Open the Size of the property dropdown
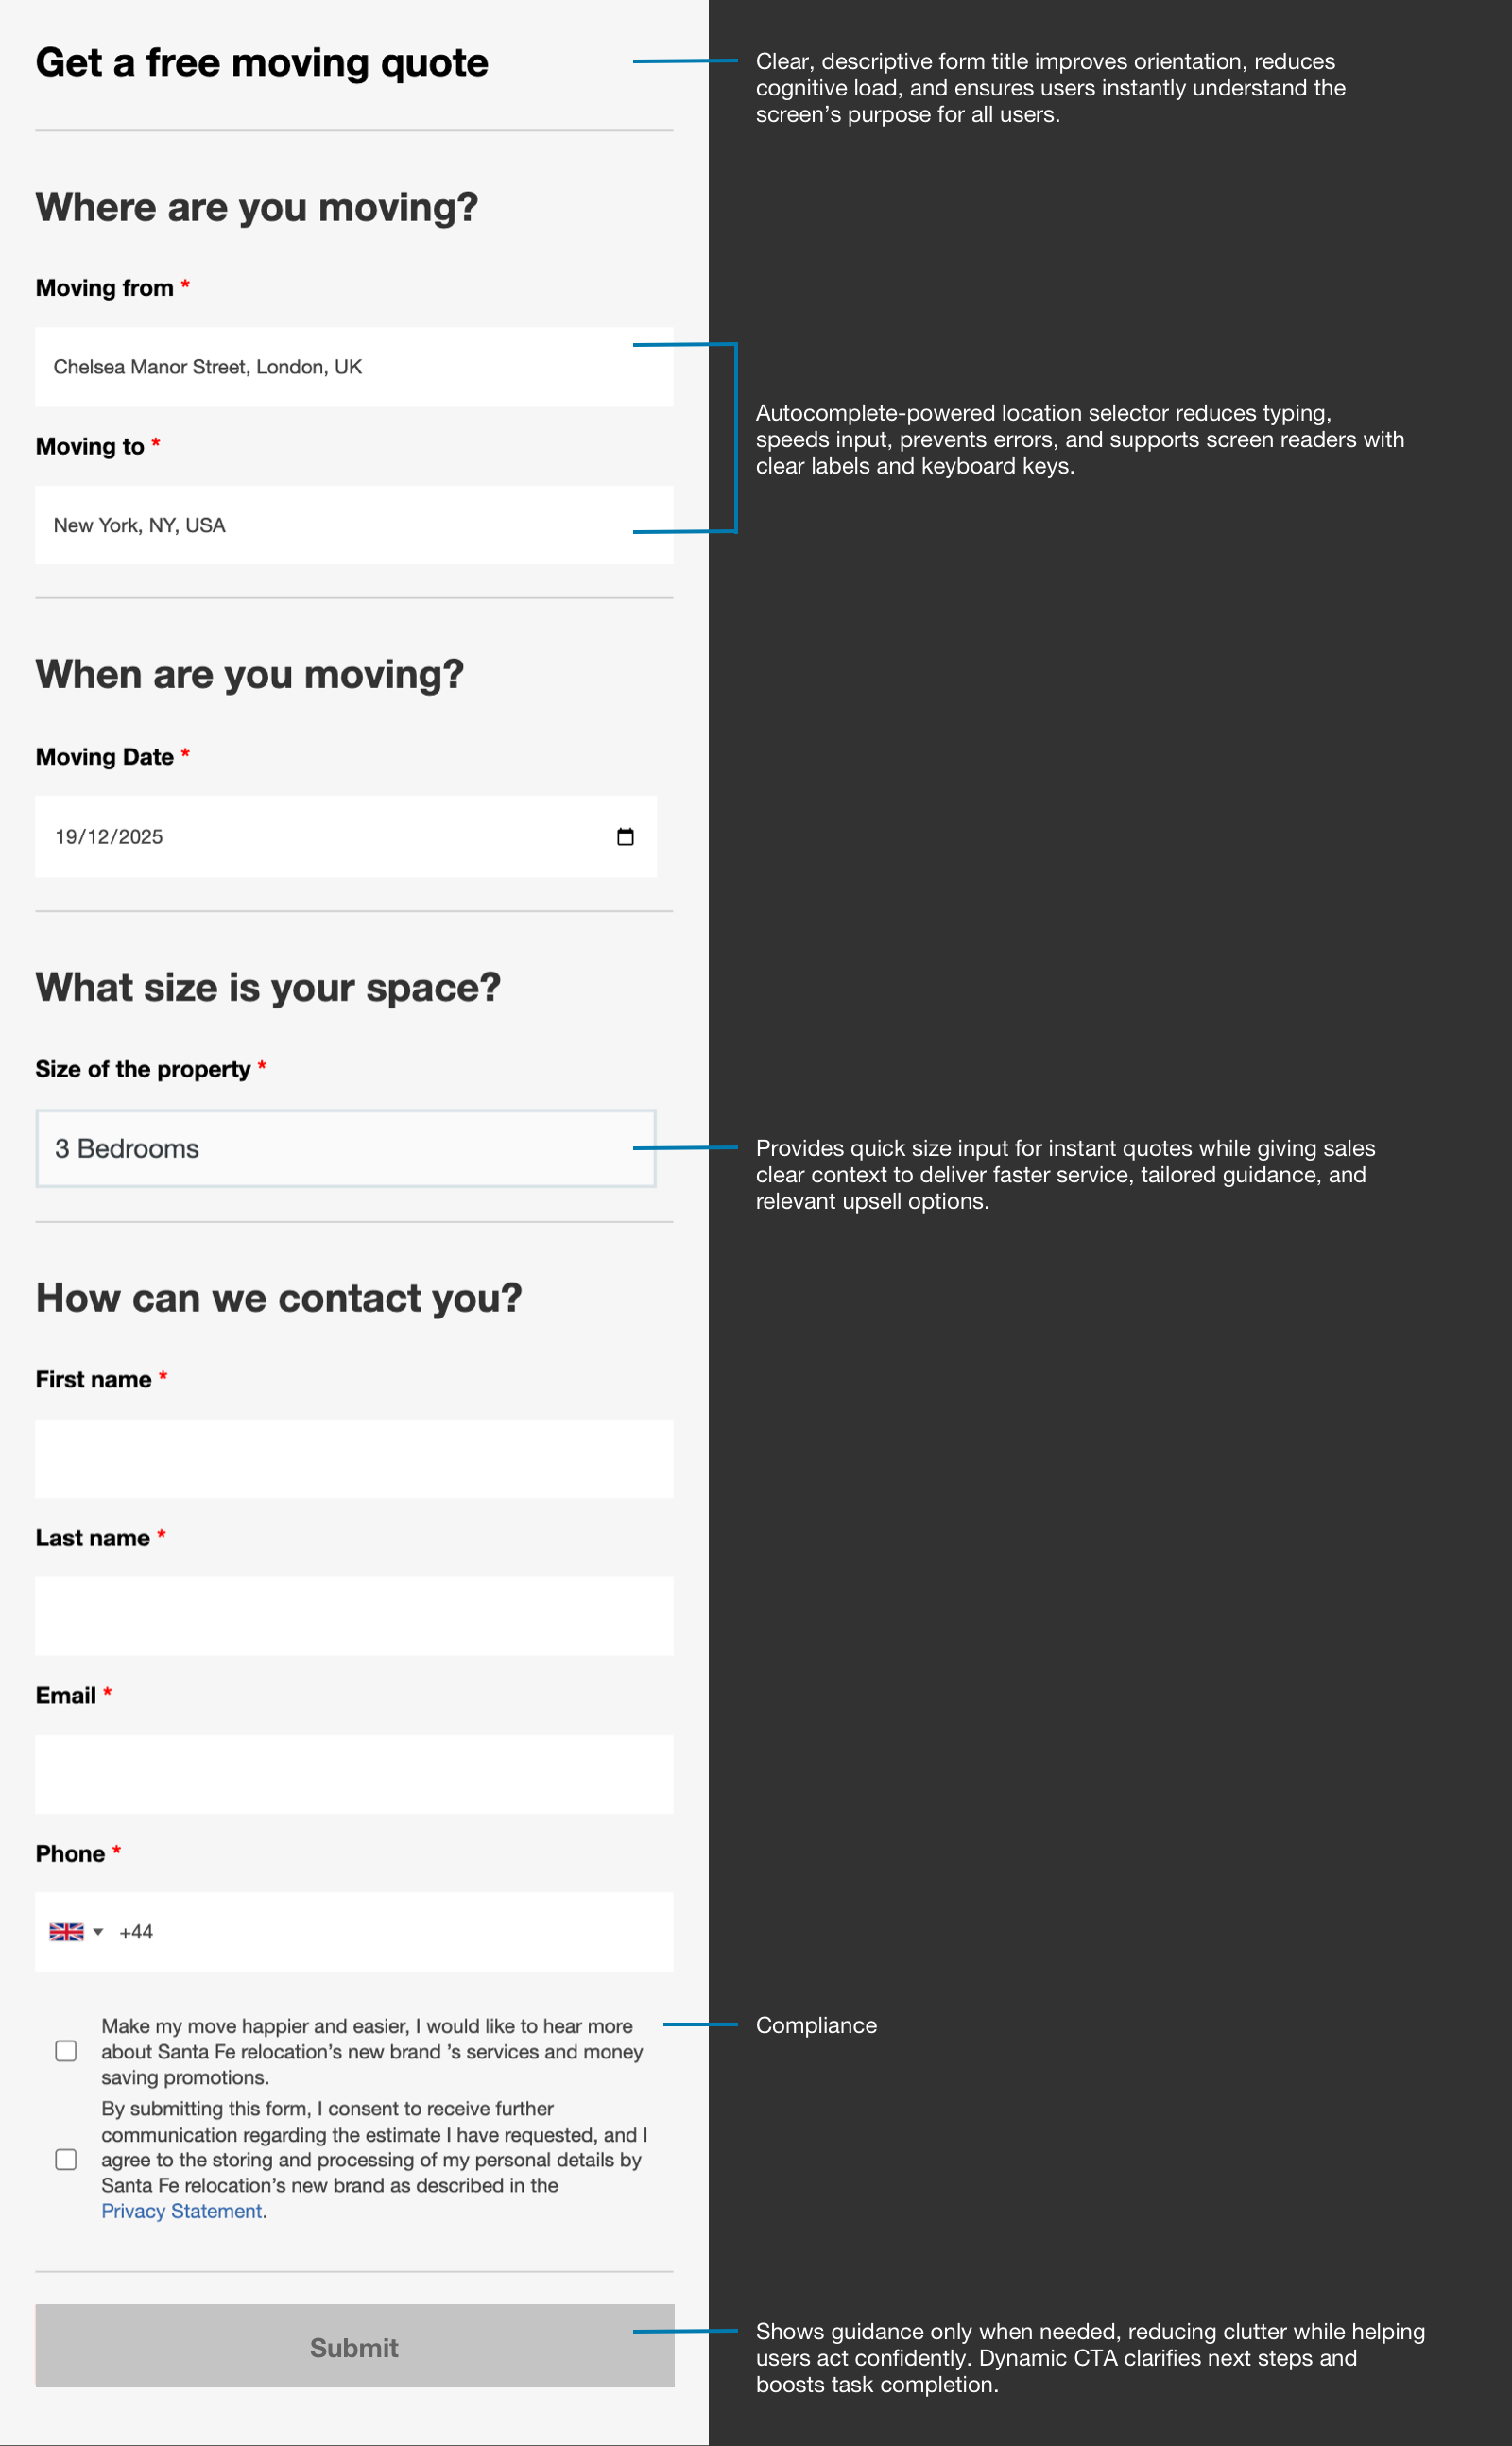Screen dimensions: 1512x2446 point(346,1149)
